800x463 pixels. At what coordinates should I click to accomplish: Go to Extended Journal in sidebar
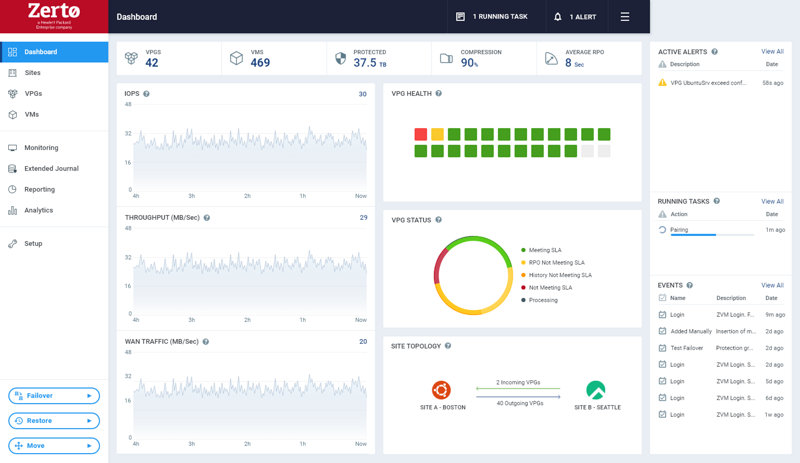[51, 168]
